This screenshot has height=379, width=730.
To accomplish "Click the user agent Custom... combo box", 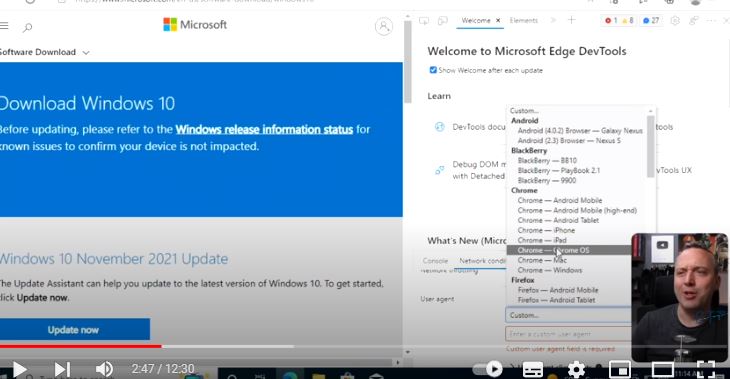I will coord(568,315).
